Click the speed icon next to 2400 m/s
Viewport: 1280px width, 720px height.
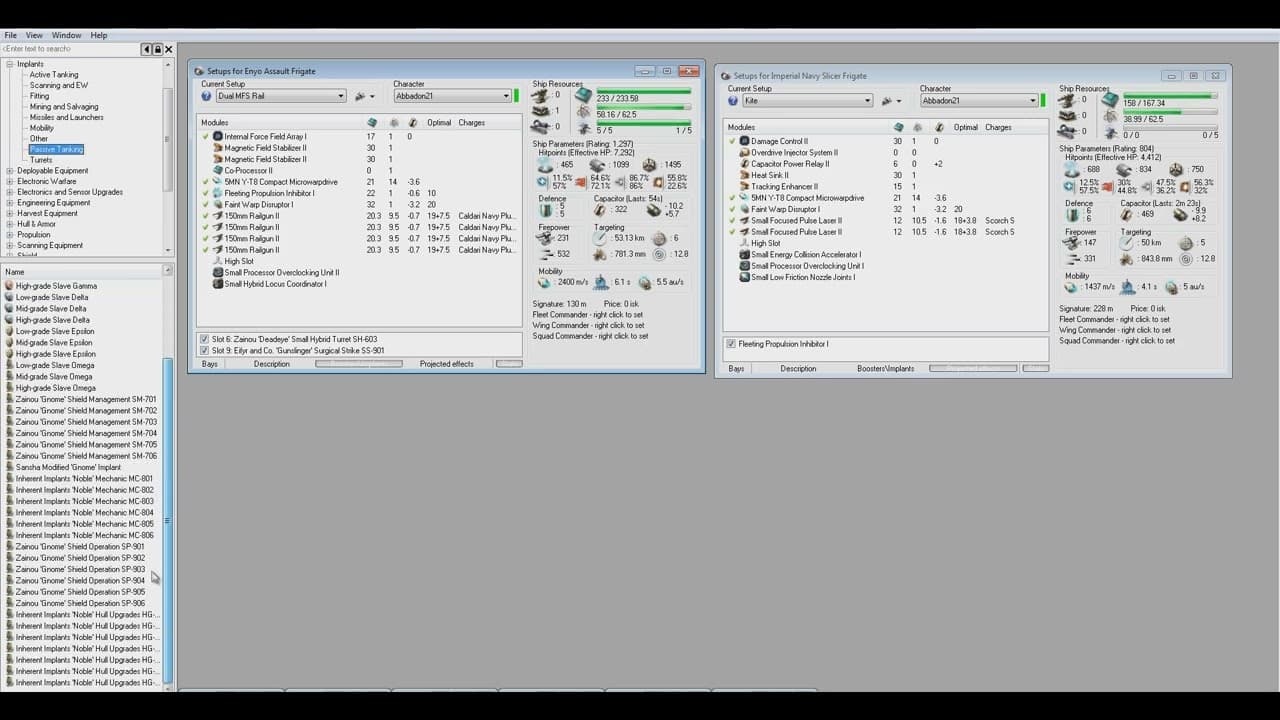tap(545, 283)
